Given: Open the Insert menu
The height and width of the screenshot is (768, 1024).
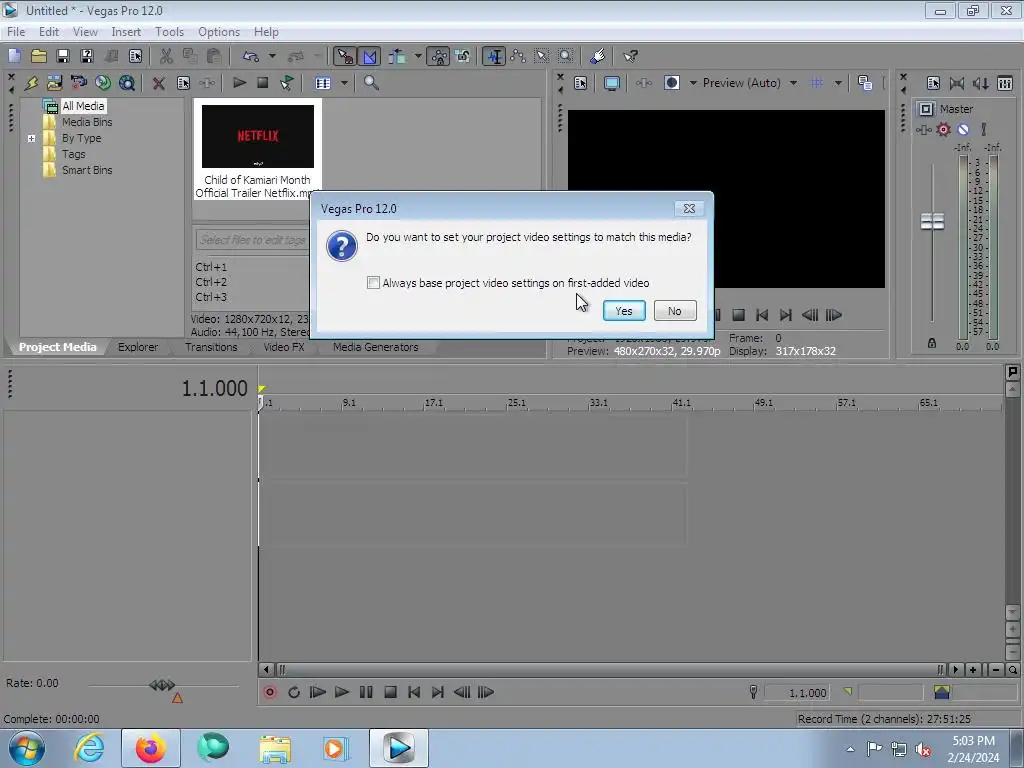Looking at the screenshot, I should click(126, 31).
